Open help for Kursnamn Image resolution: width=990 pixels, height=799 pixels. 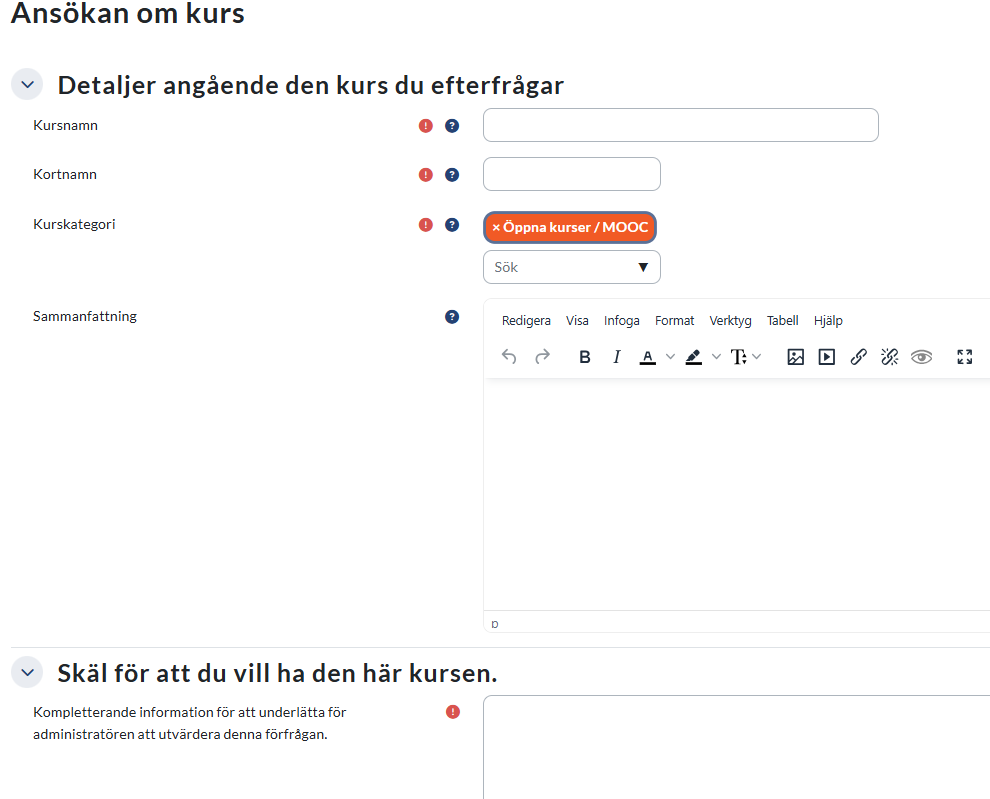coord(452,126)
